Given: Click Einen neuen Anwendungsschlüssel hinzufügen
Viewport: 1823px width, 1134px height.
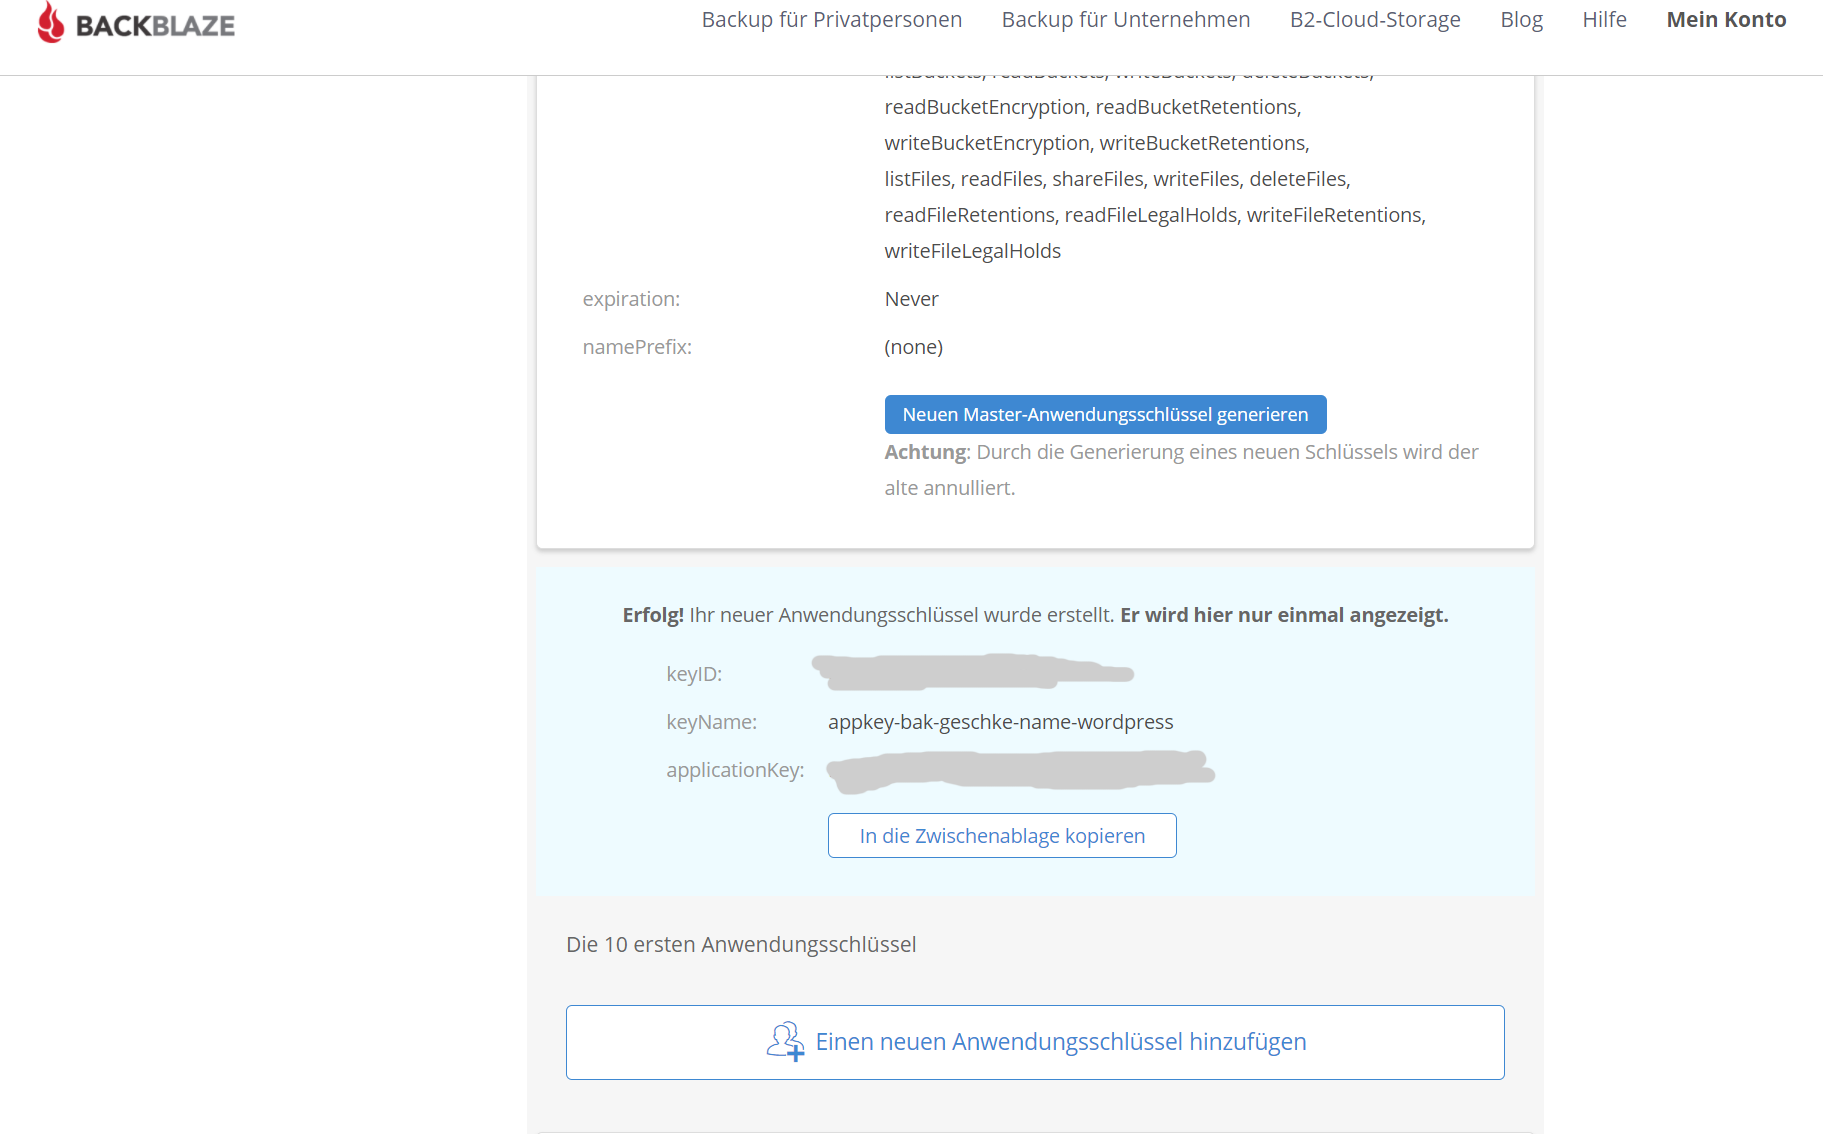Looking at the screenshot, I should [x=1035, y=1042].
